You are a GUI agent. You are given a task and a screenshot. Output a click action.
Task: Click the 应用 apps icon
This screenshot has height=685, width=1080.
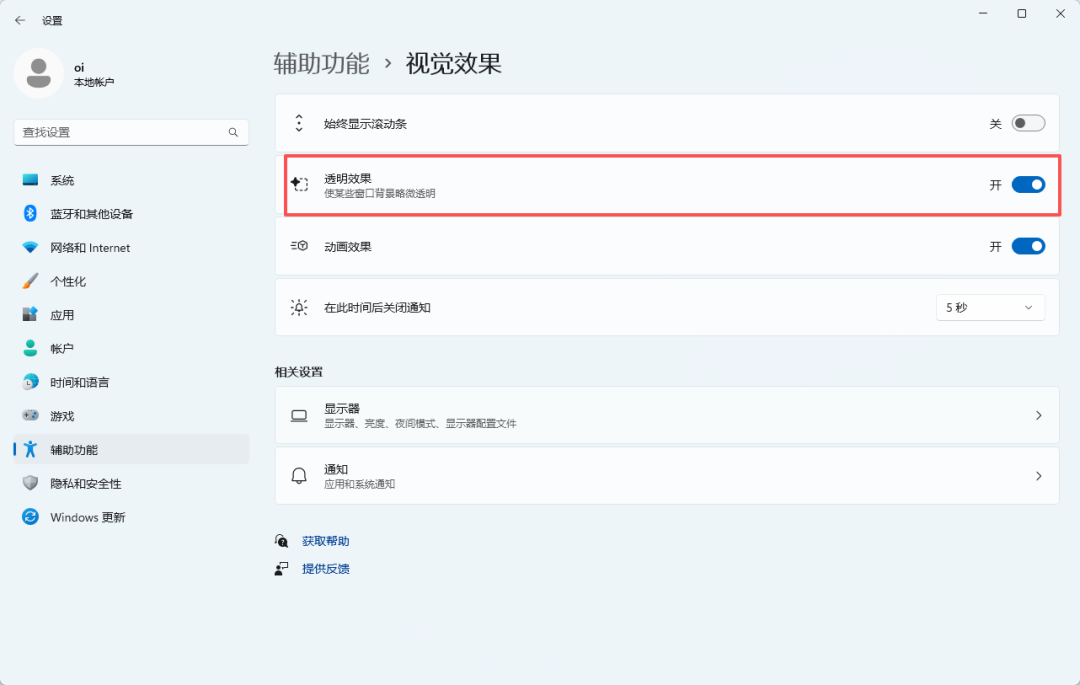tap(30, 315)
